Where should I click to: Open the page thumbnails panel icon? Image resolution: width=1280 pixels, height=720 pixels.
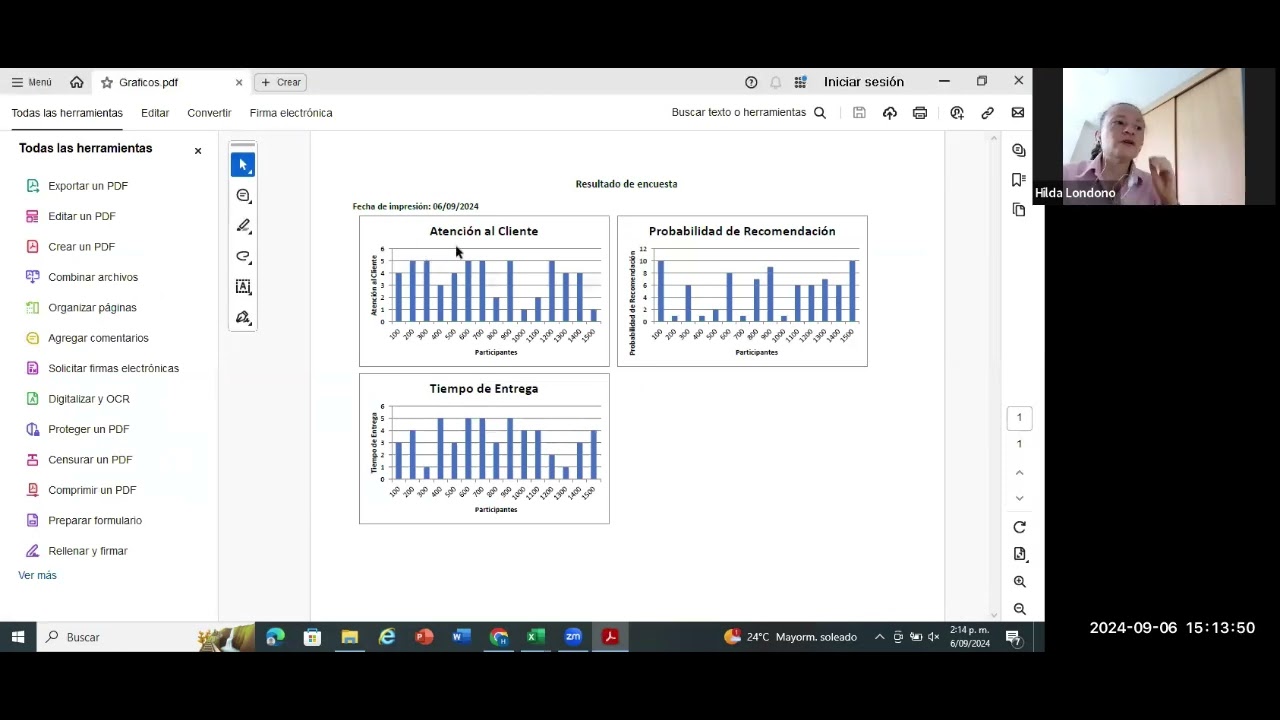point(1019,210)
